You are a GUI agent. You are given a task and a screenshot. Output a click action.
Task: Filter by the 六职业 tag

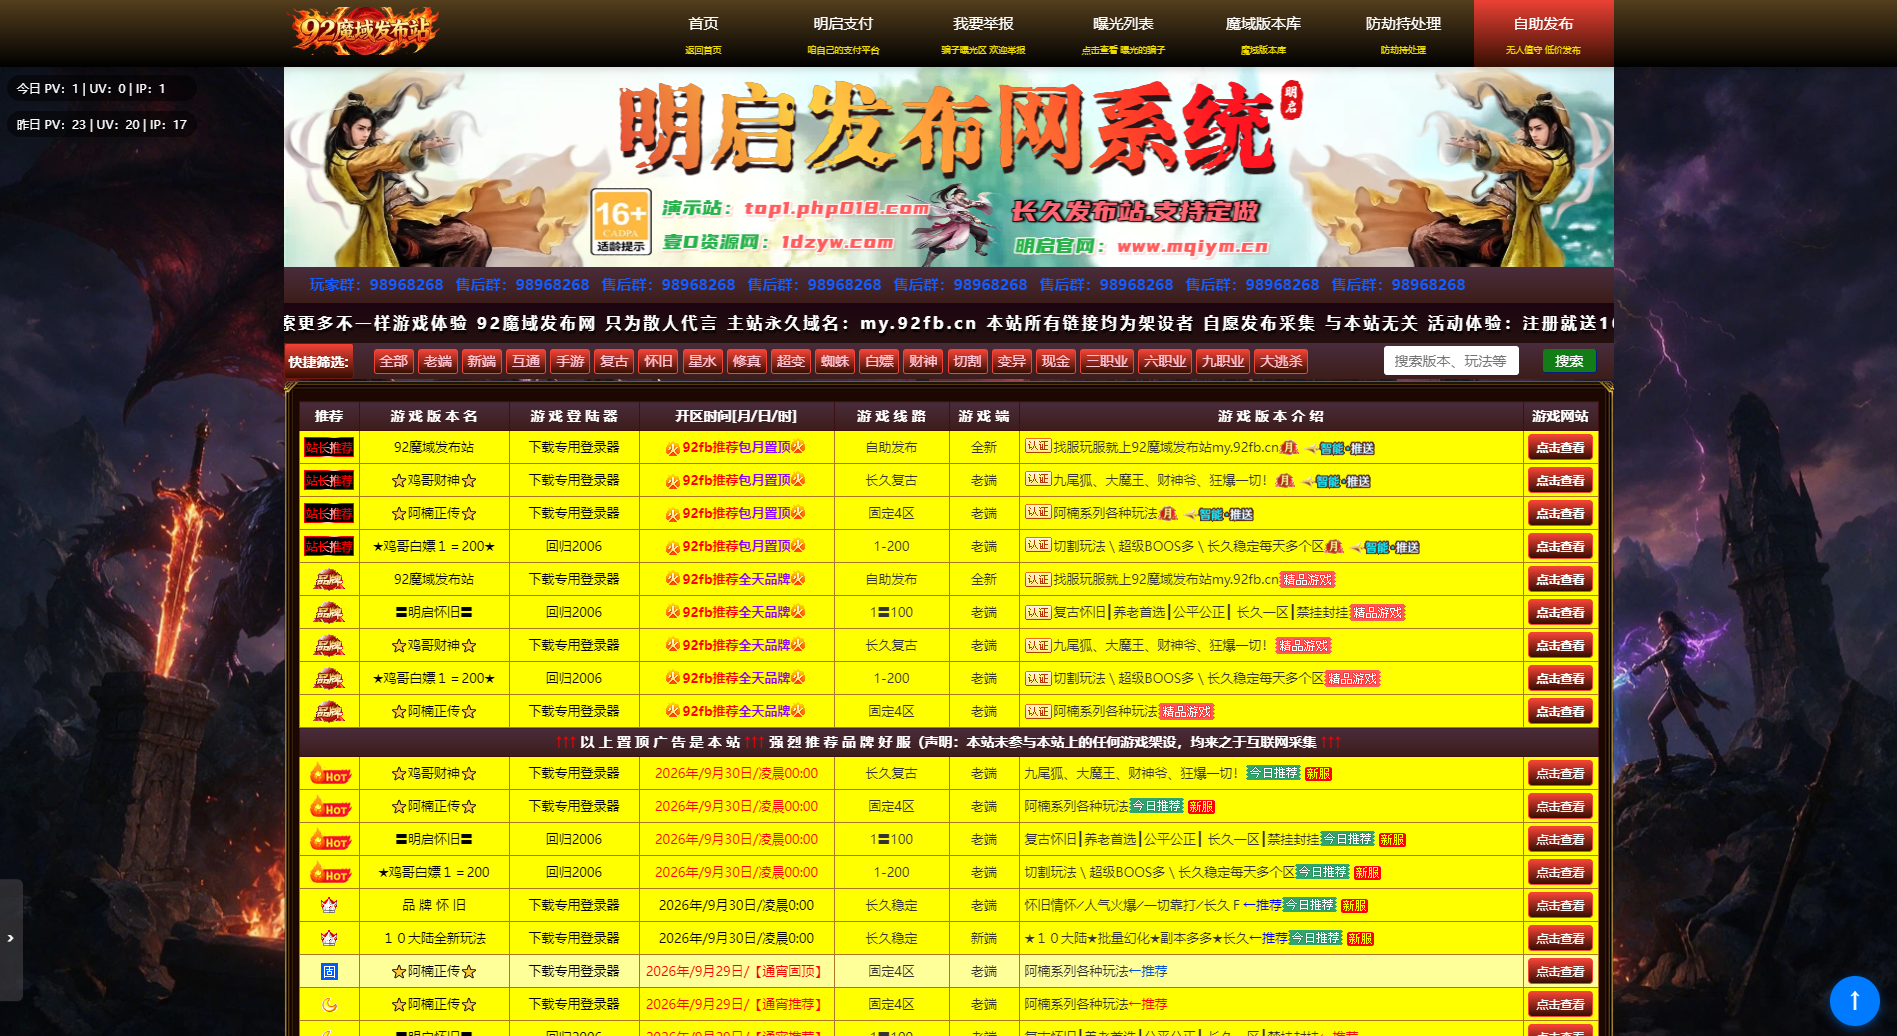pos(1164,362)
